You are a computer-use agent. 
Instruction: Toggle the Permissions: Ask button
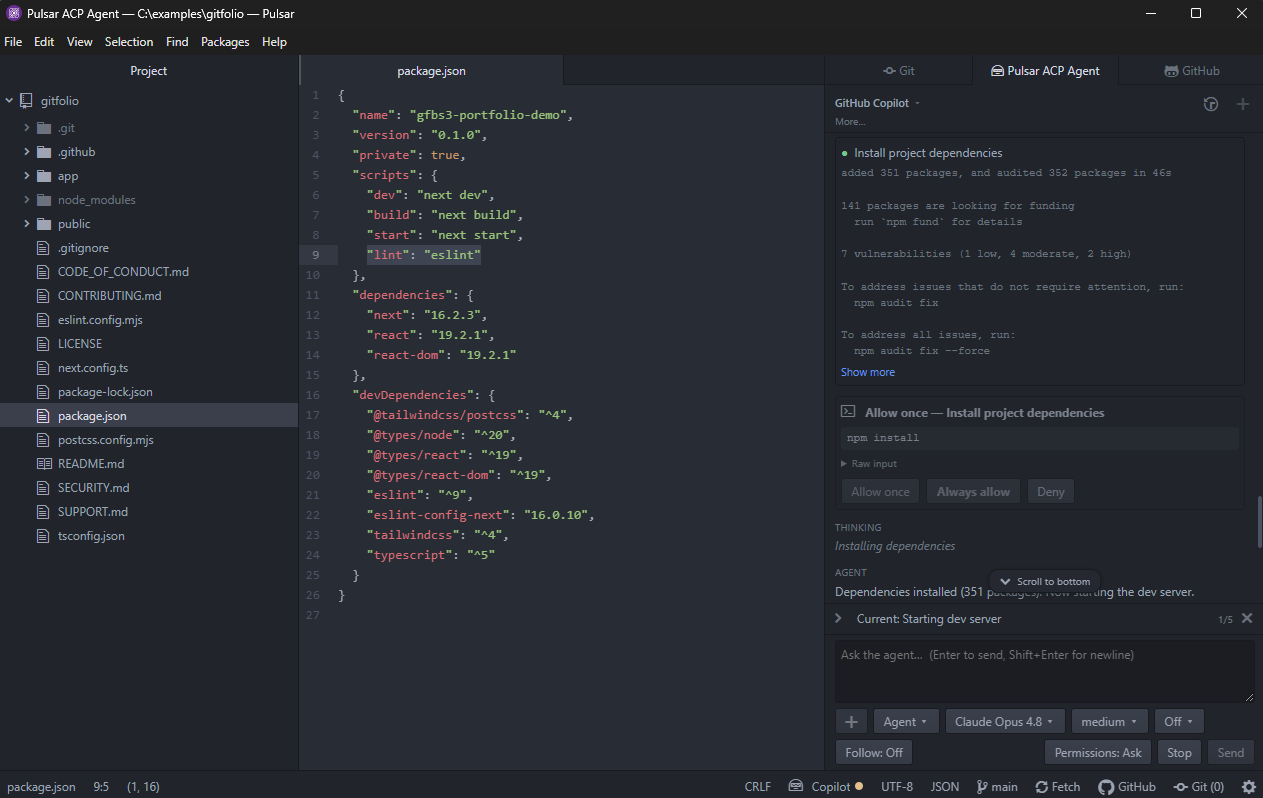[1098, 753]
